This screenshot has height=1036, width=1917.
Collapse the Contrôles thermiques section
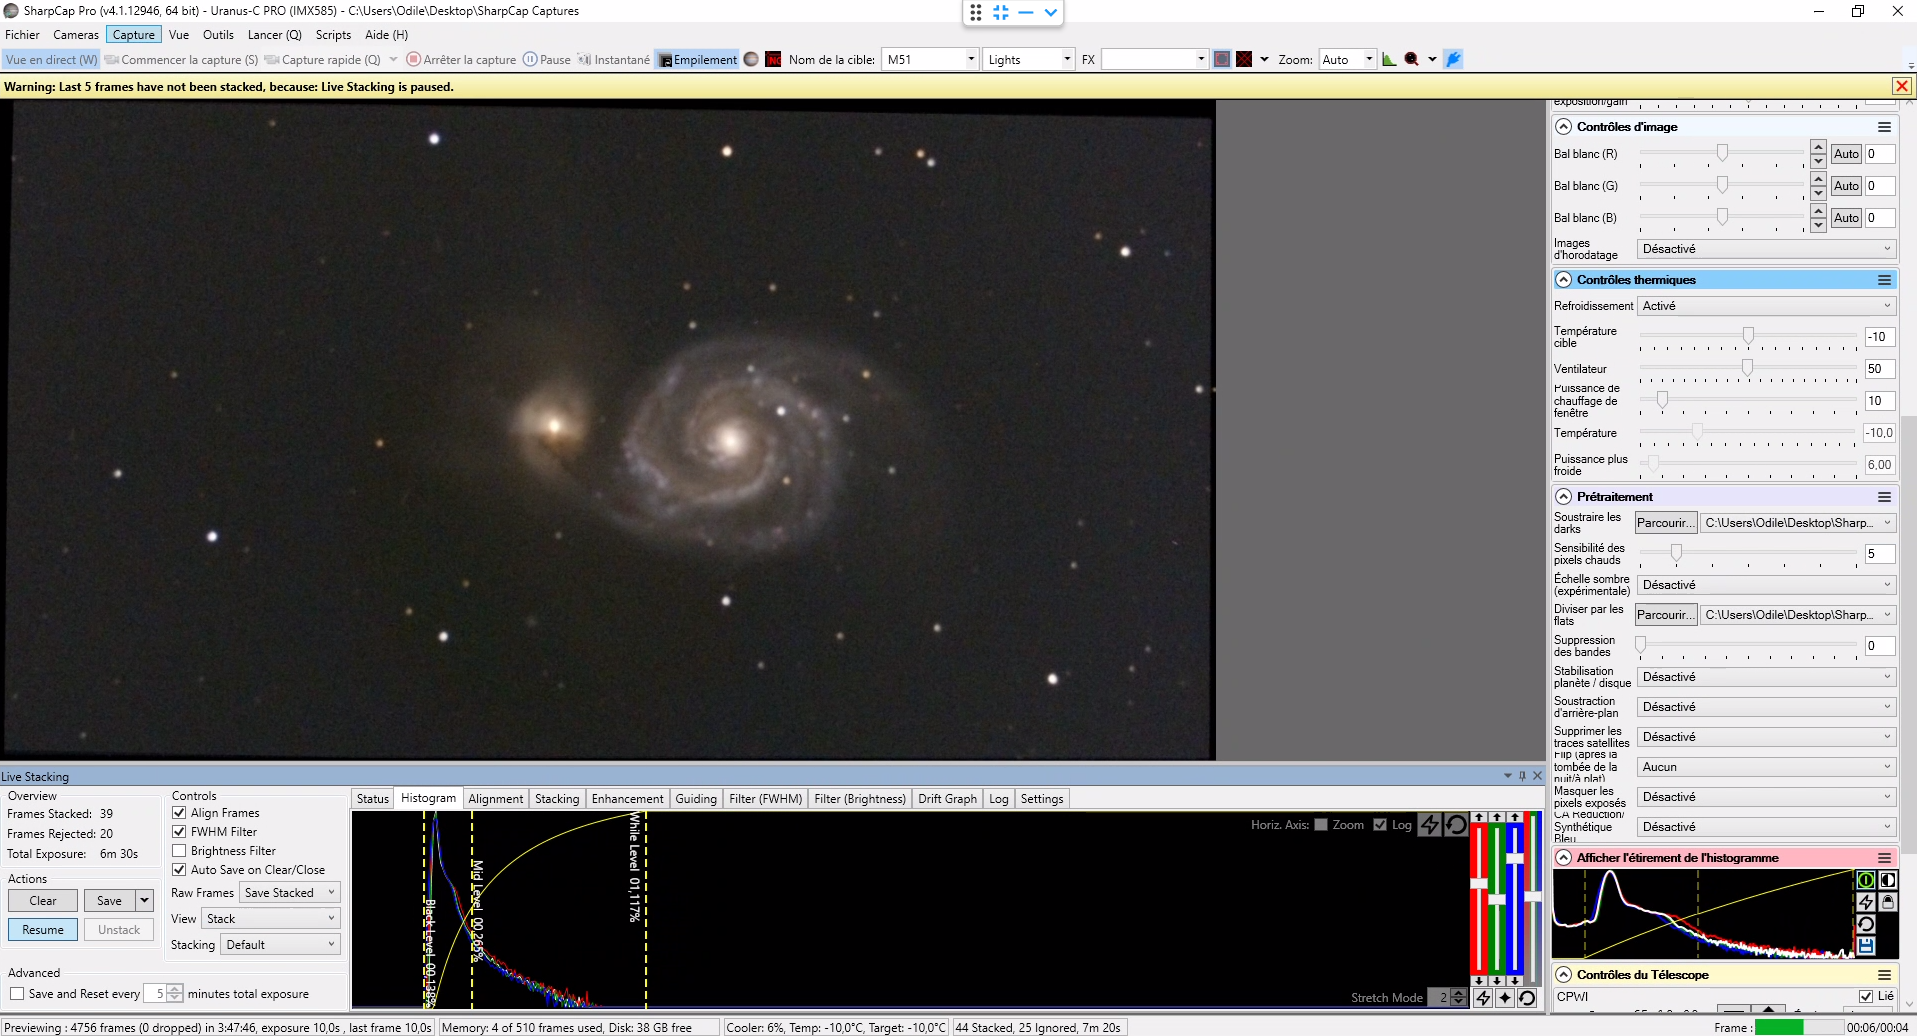(1564, 280)
